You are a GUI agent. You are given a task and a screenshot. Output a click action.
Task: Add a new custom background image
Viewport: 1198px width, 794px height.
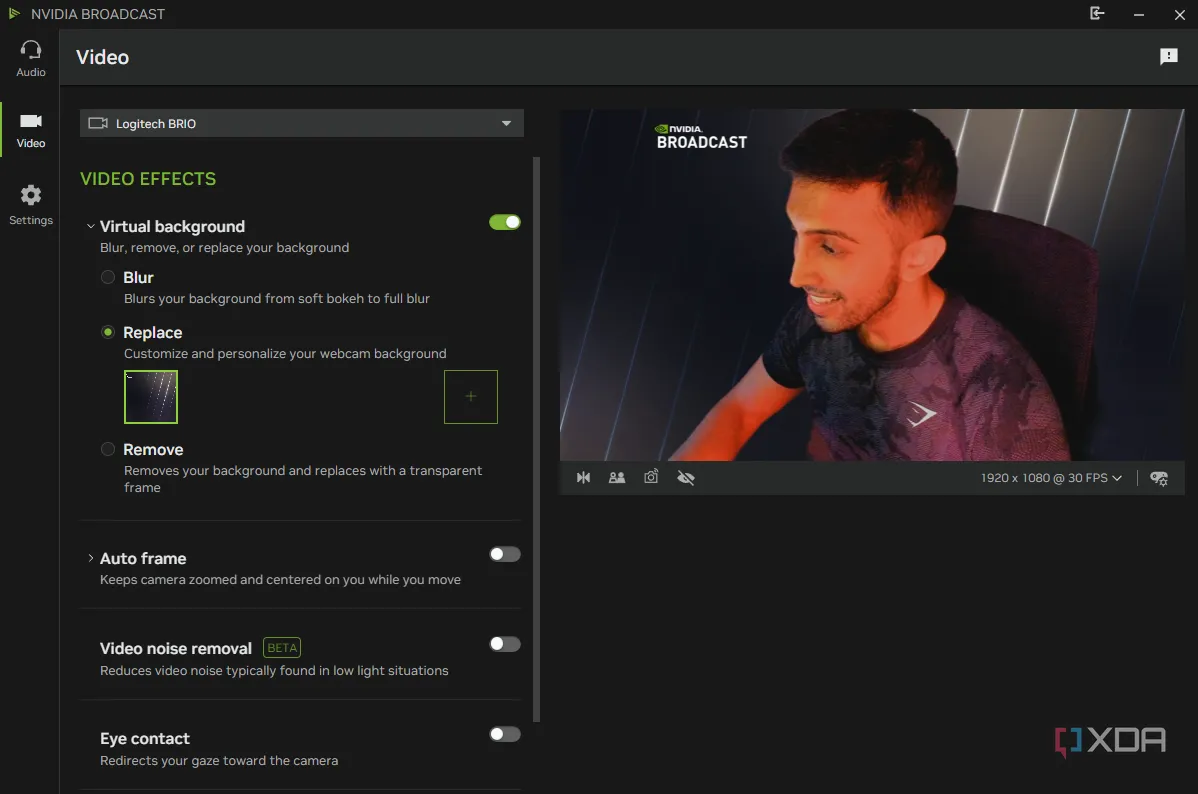coord(470,396)
